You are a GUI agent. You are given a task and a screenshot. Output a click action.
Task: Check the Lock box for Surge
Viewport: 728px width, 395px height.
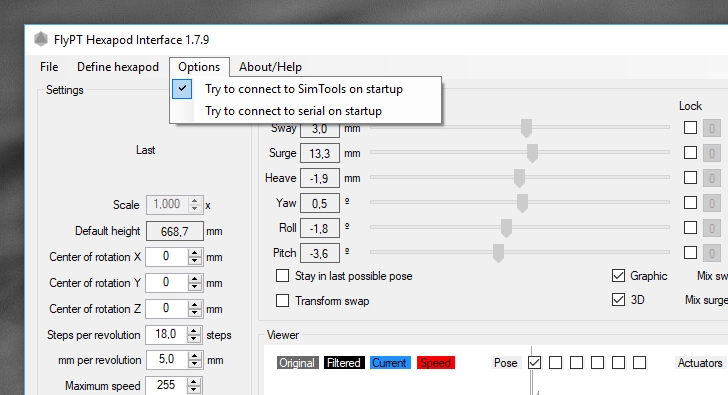(x=690, y=152)
